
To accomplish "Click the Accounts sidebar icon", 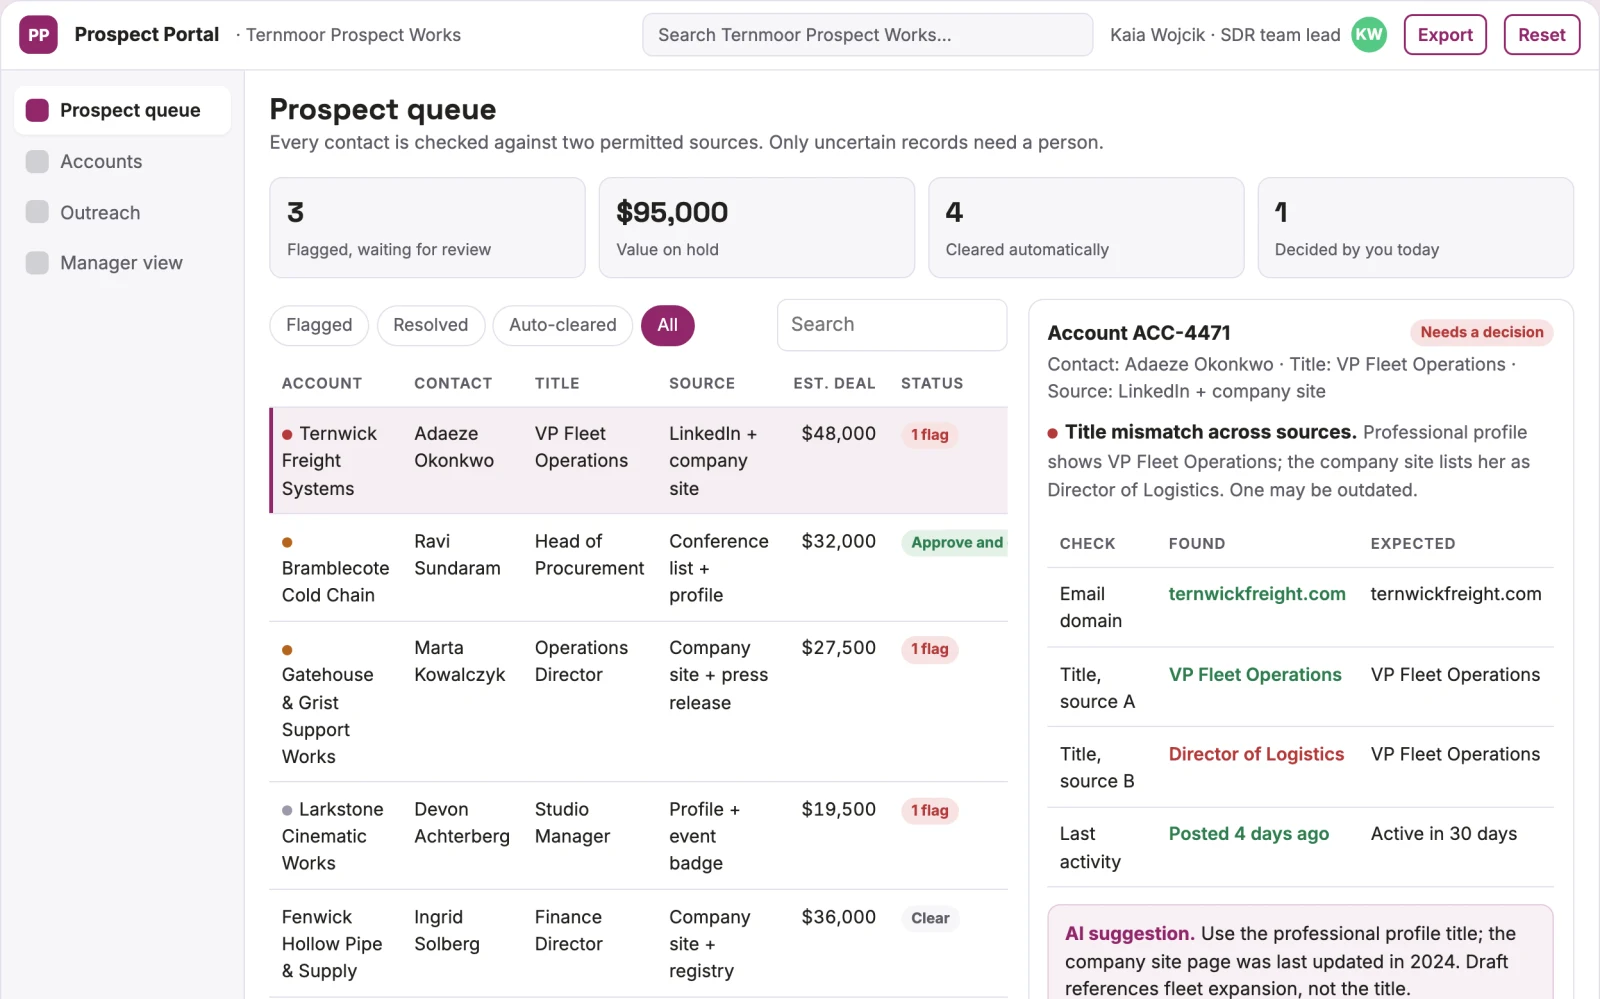I will (37, 161).
